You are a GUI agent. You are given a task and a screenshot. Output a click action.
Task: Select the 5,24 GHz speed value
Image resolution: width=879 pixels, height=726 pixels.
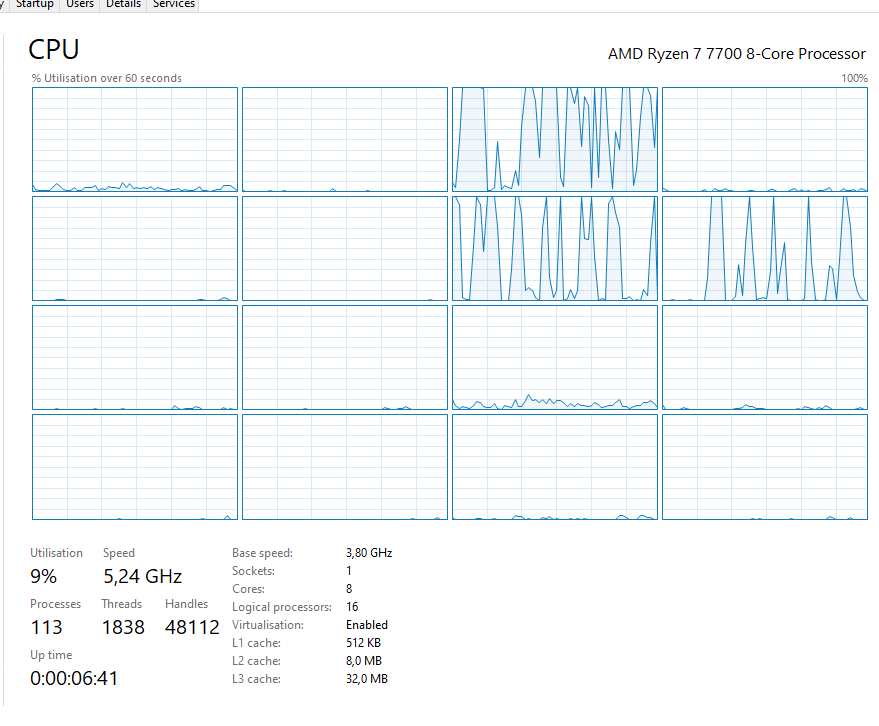142,576
